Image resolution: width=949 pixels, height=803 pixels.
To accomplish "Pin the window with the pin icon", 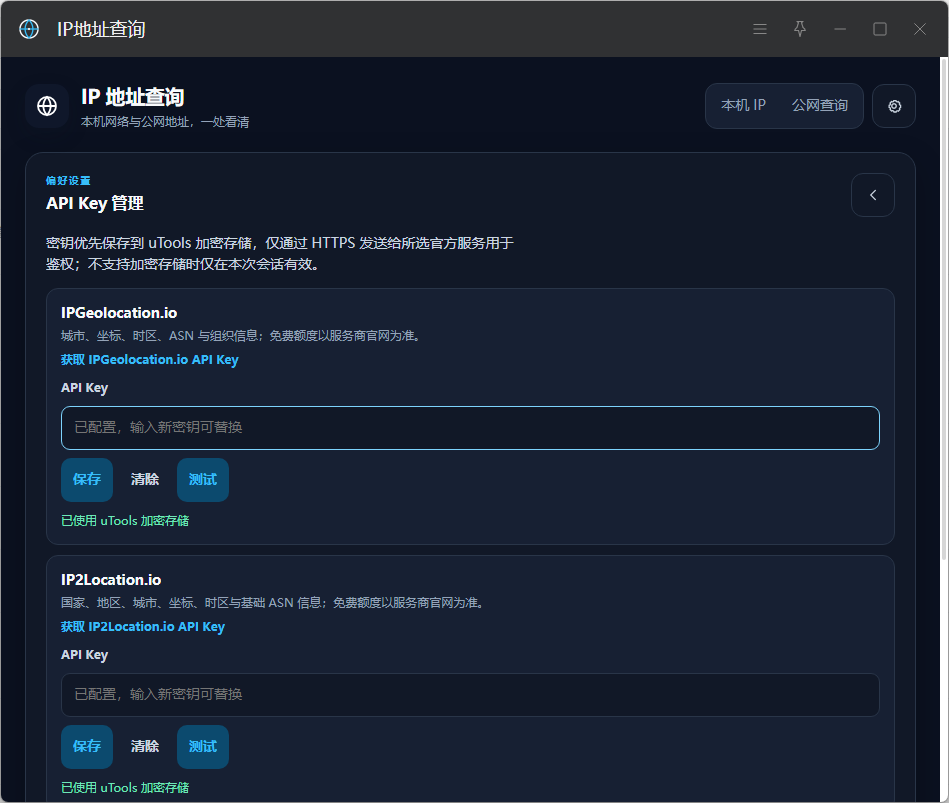I will coord(800,29).
